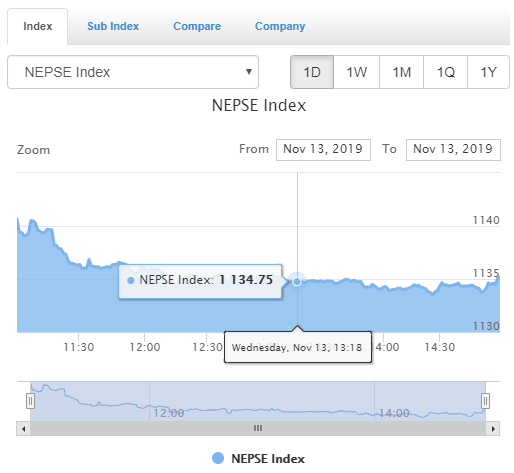Click the right navigator range handle

click(x=485, y=401)
